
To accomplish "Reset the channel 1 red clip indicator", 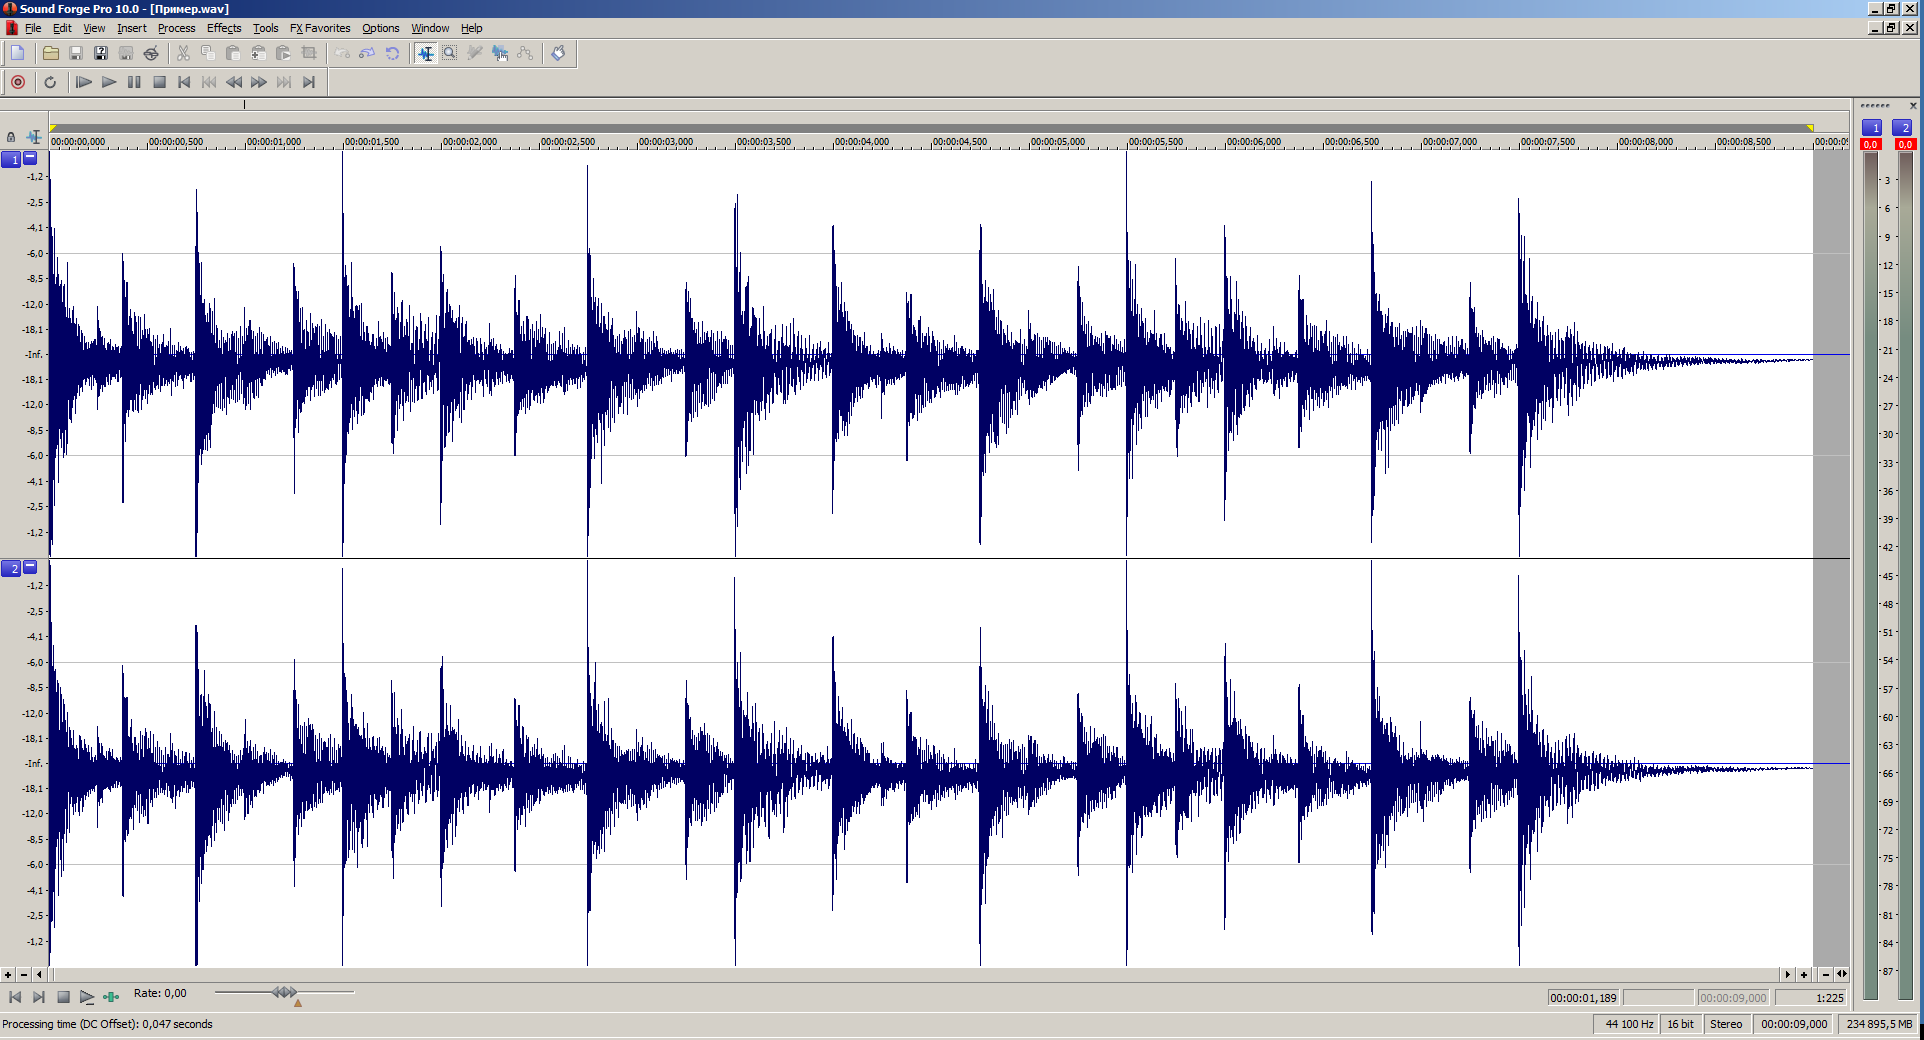I will [x=1870, y=145].
